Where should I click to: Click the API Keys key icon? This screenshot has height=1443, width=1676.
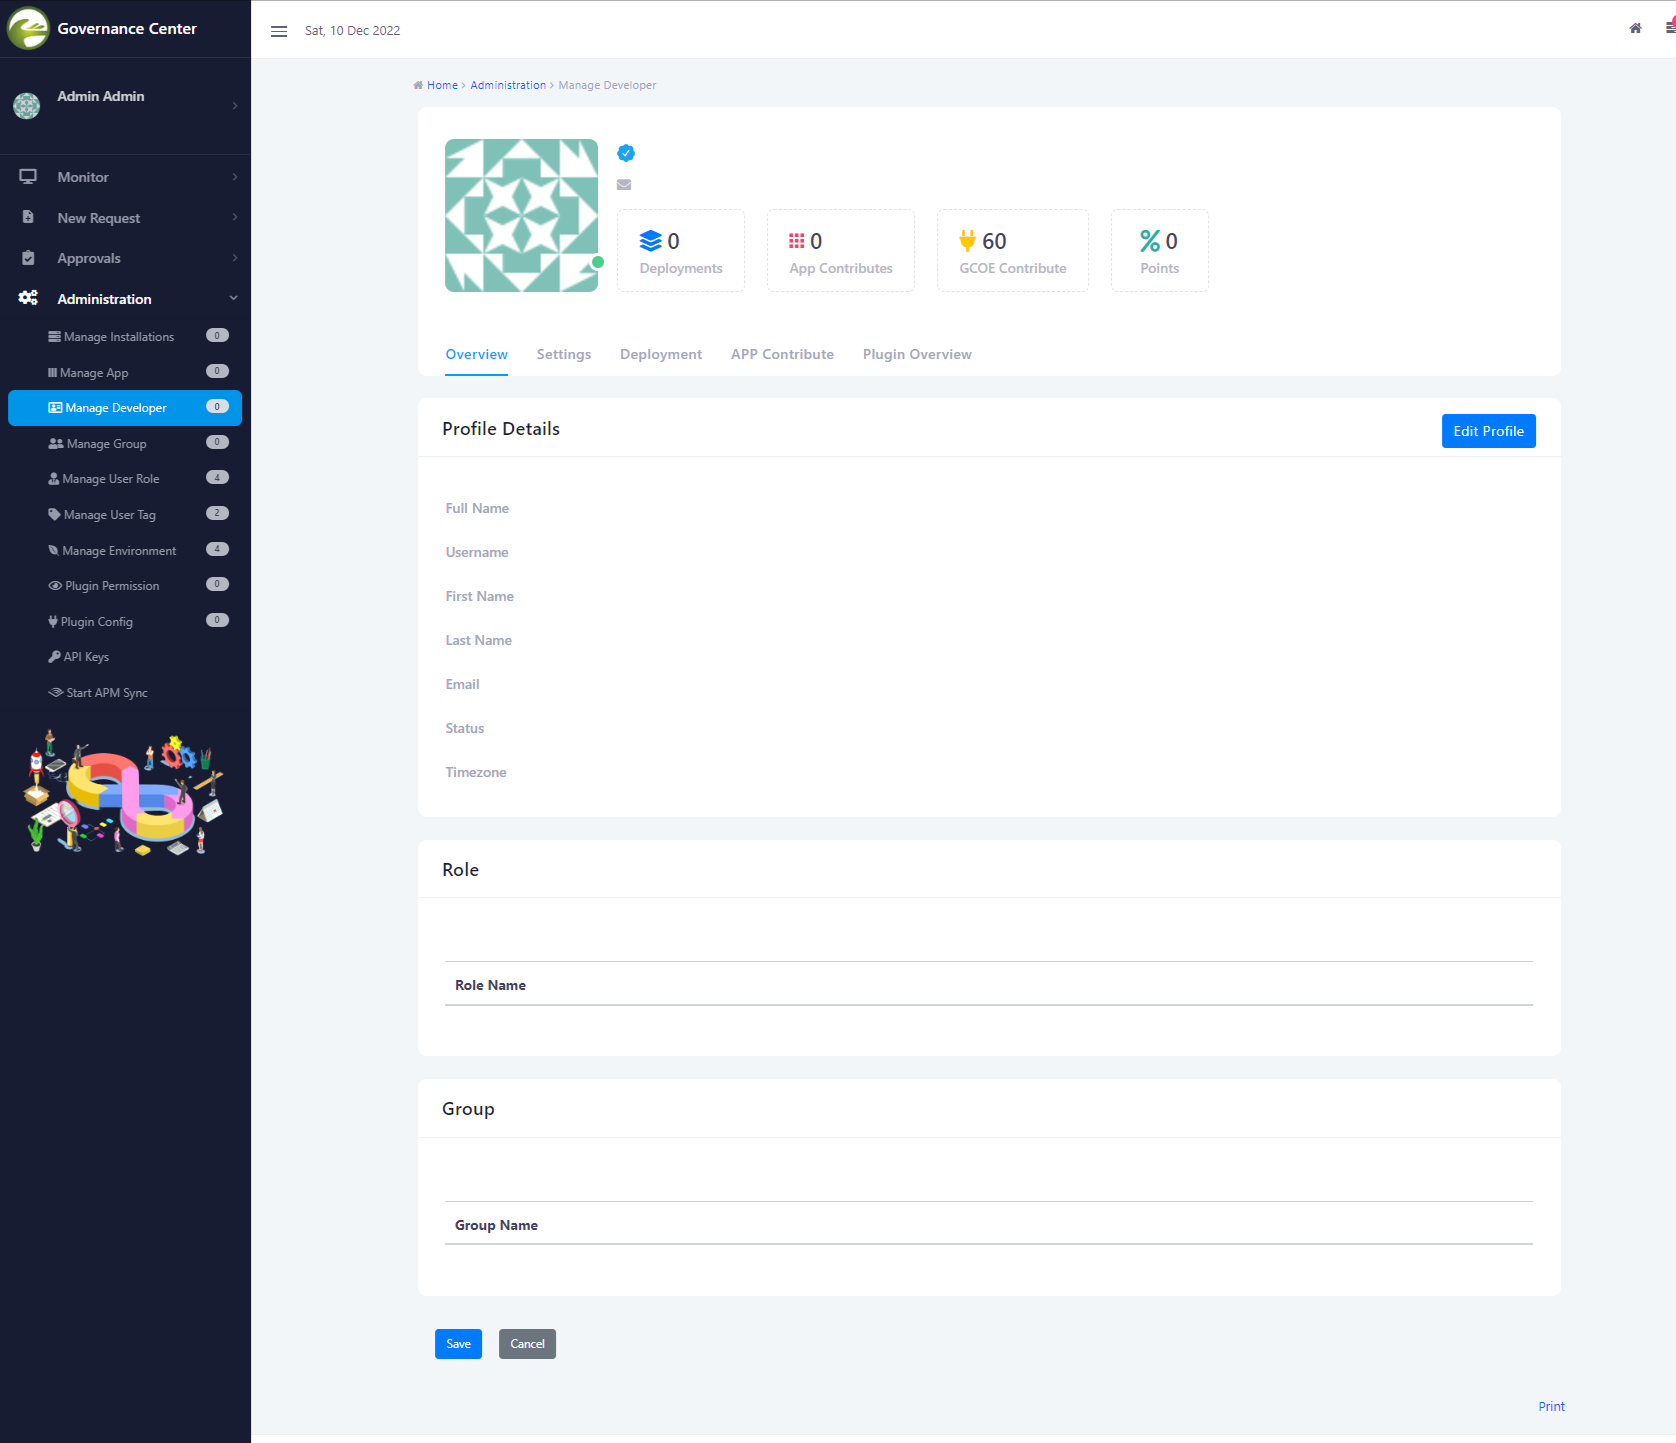tap(54, 657)
